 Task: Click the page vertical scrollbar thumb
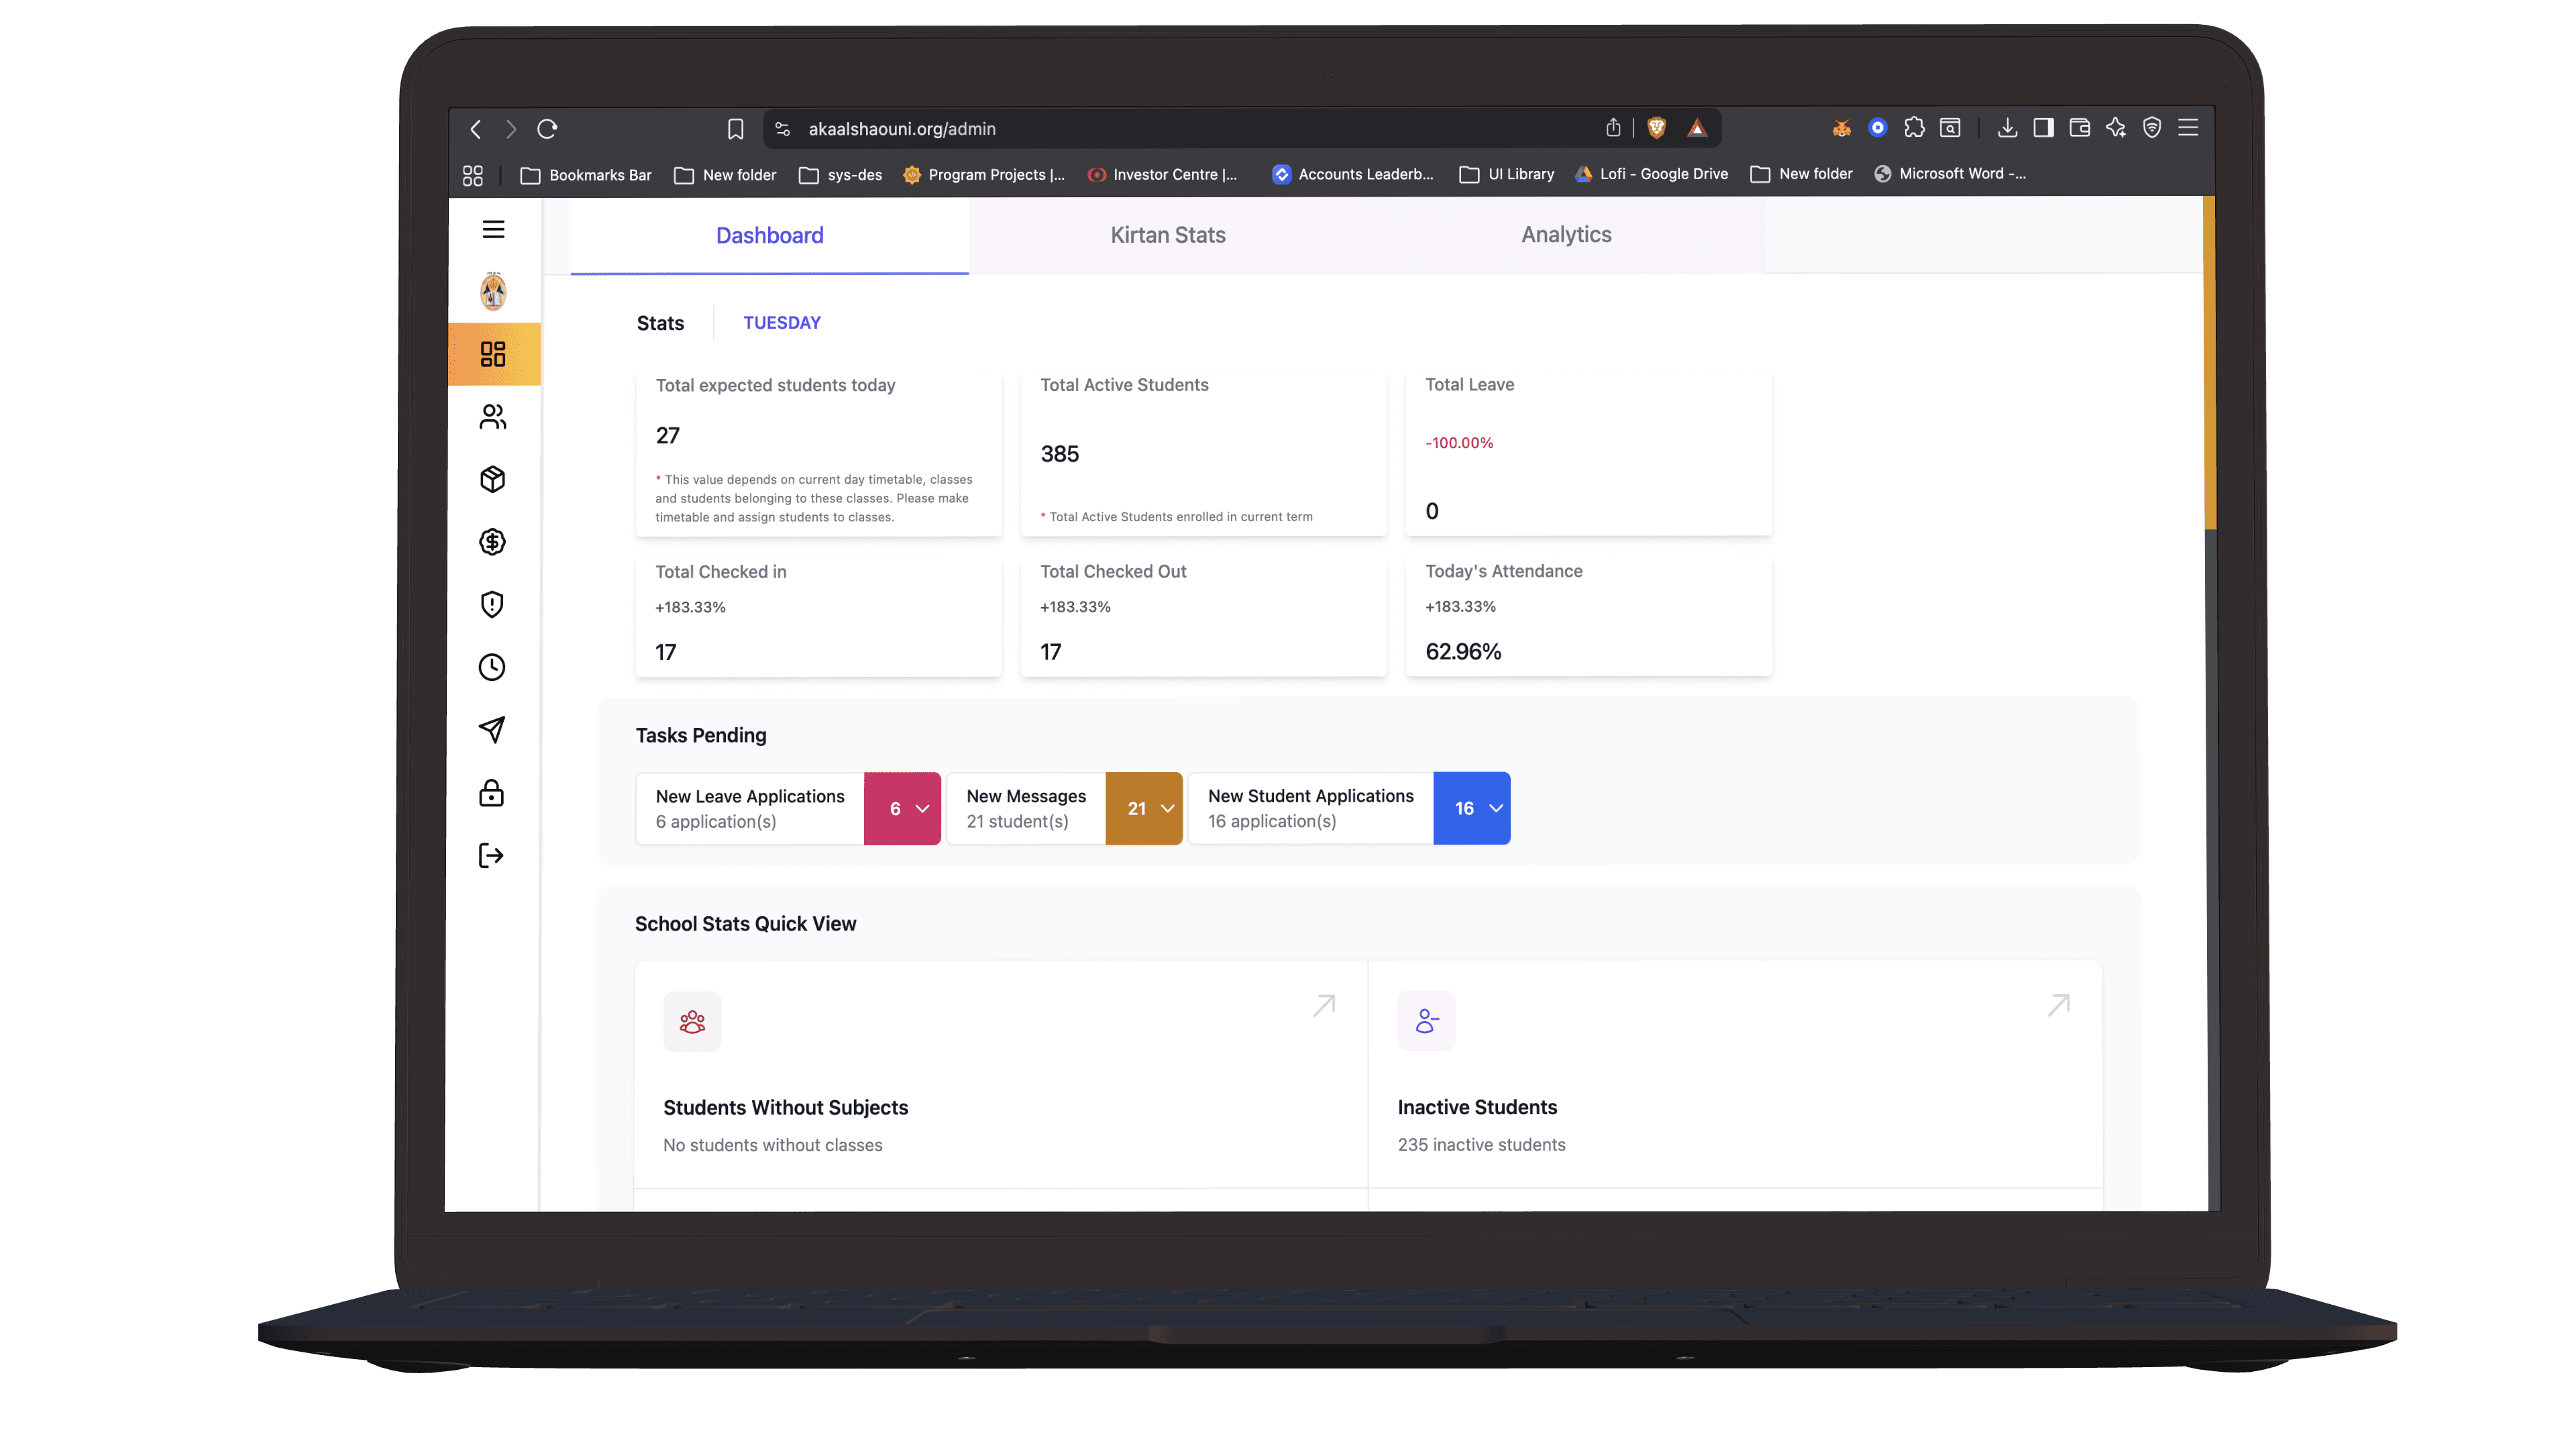click(x=2210, y=362)
